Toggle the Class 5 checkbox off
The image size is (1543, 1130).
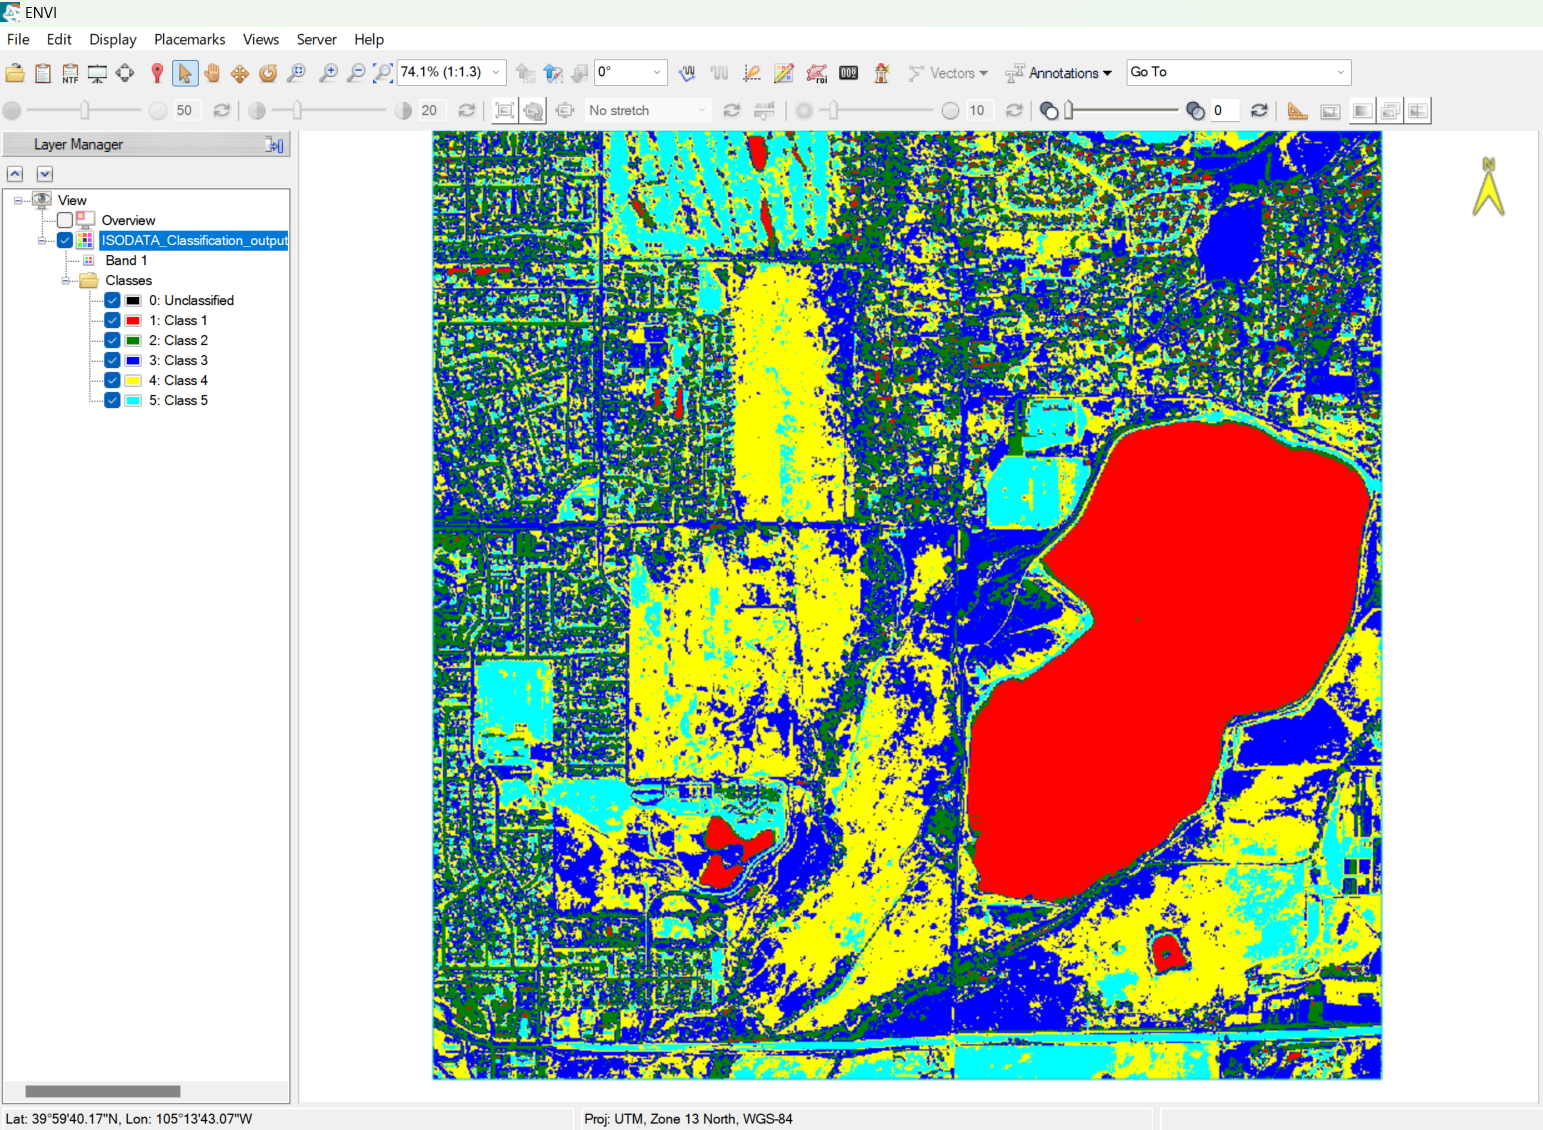[113, 401]
